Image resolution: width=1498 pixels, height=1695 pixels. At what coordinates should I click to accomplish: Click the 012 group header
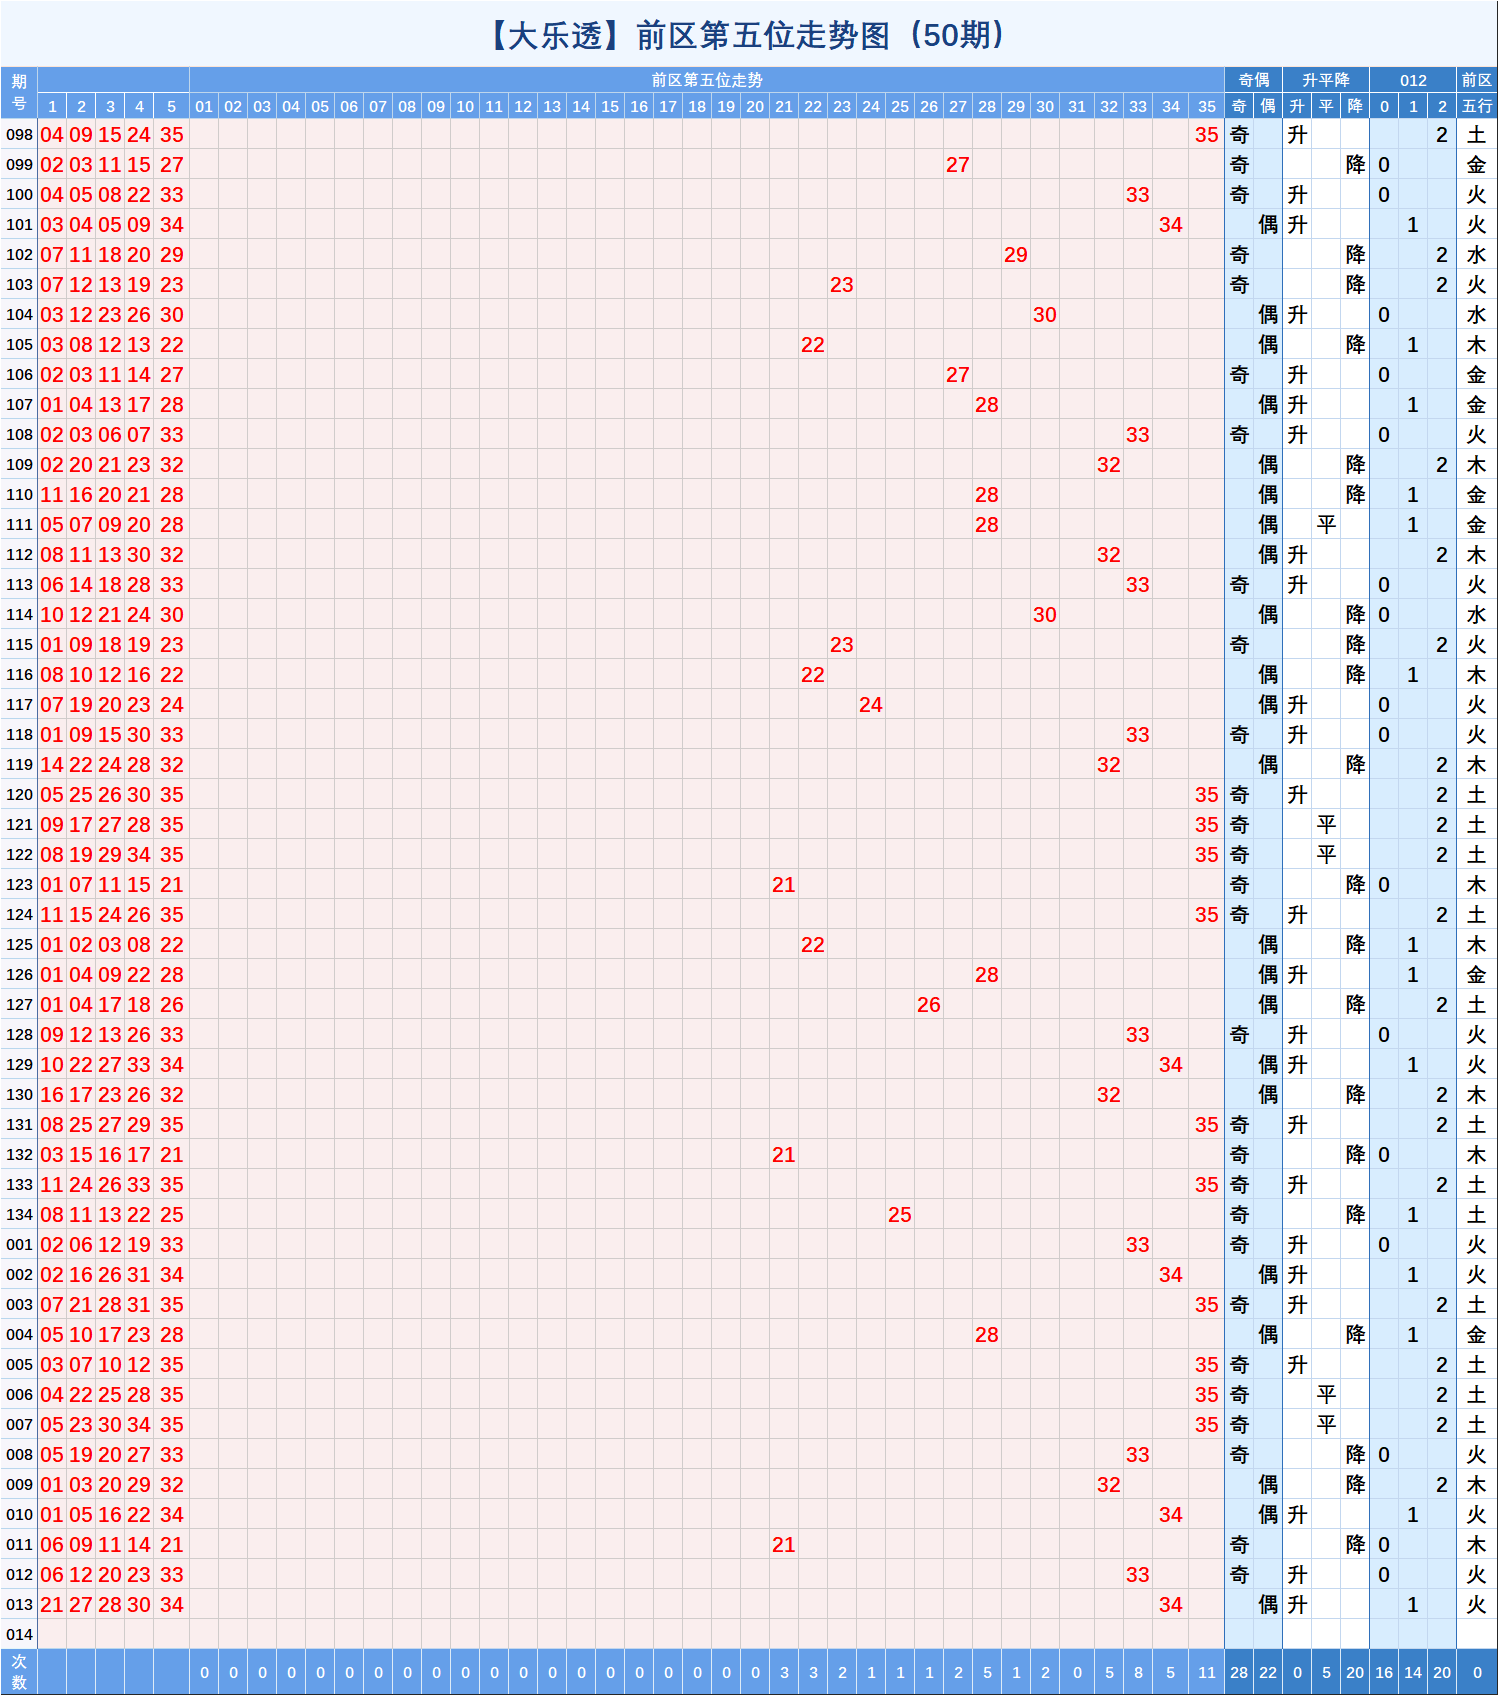(x=1413, y=80)
